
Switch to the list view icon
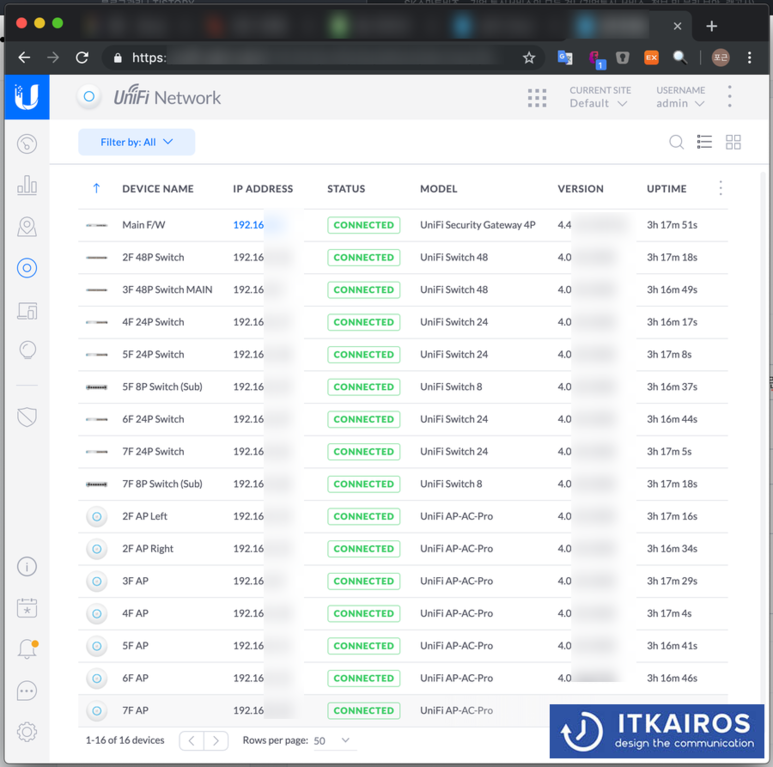tap(704, 142)
